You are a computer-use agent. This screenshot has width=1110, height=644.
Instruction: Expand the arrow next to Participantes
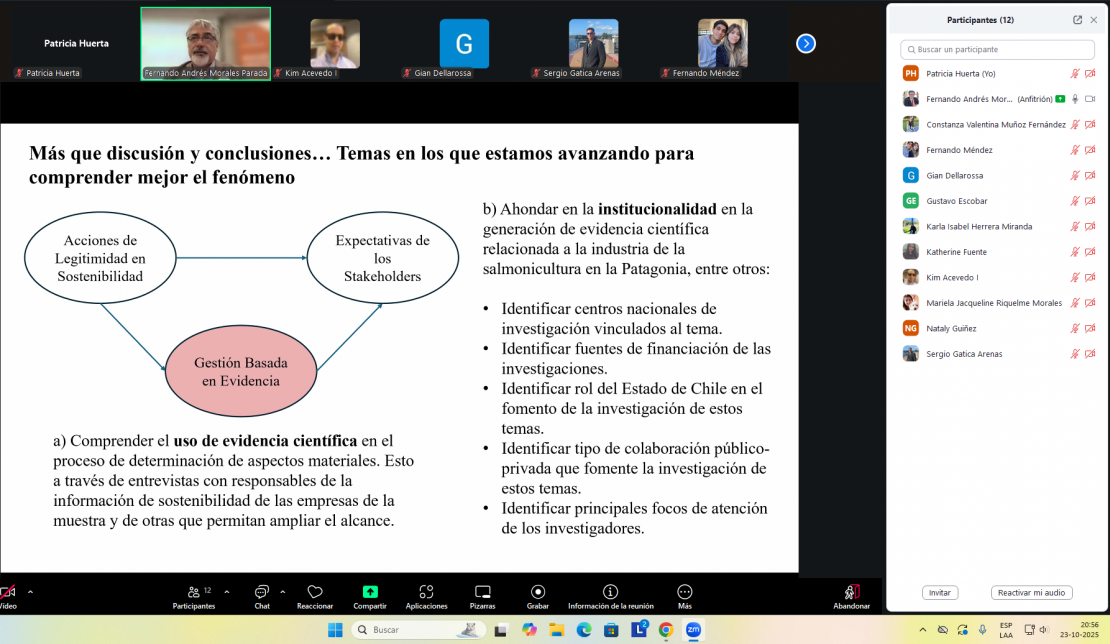click(227, 591)
